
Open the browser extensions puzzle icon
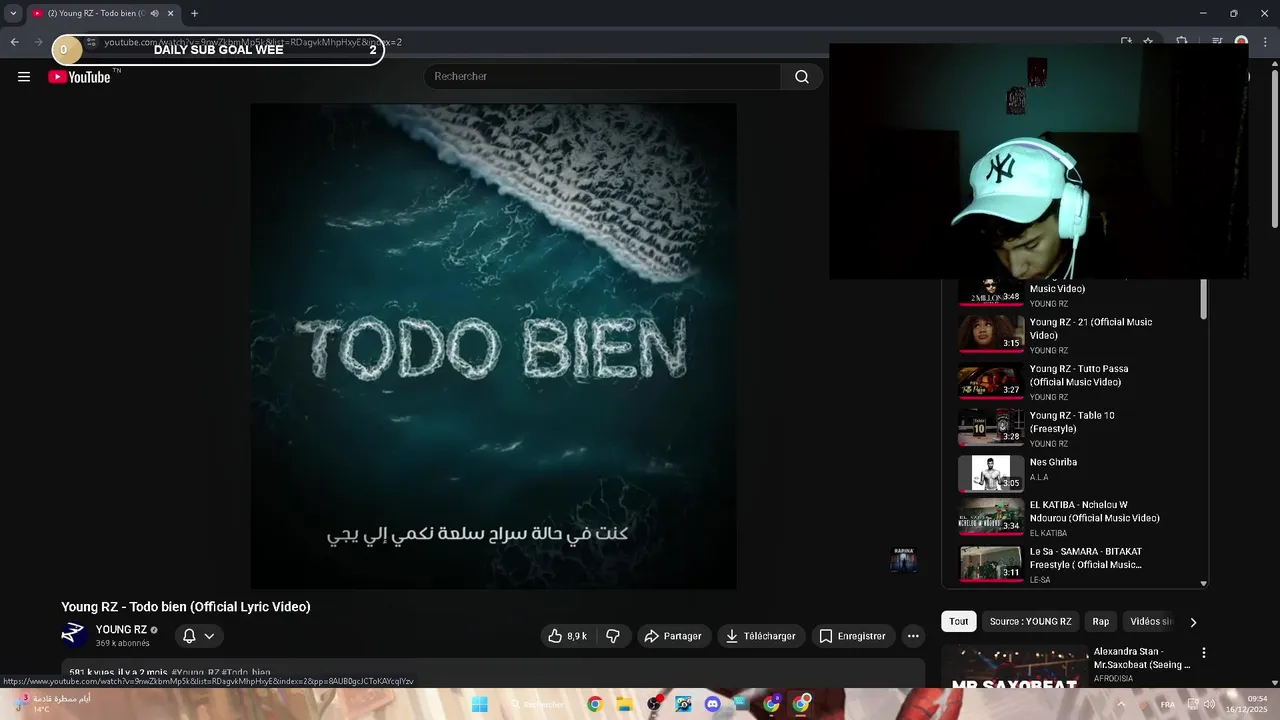1181,42
